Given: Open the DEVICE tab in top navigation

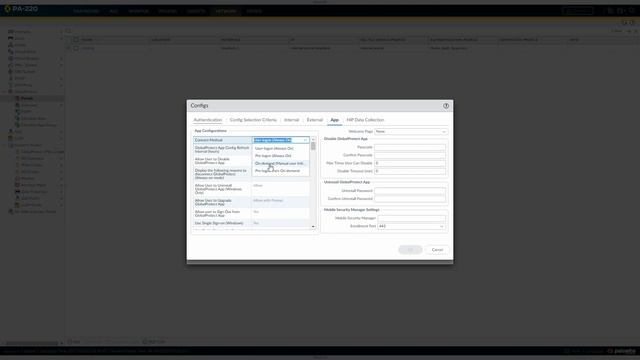Looking at the screenshot, I should [x=254, y=11].
